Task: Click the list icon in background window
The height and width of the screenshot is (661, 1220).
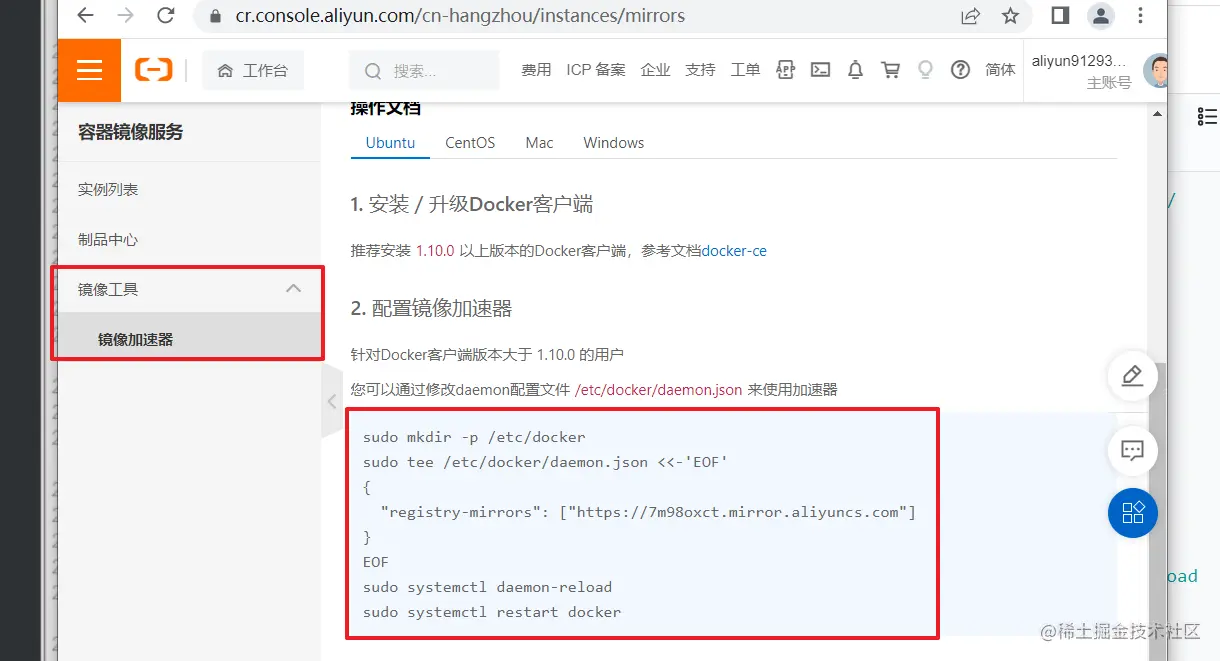Action: (x=1207, y=117)
